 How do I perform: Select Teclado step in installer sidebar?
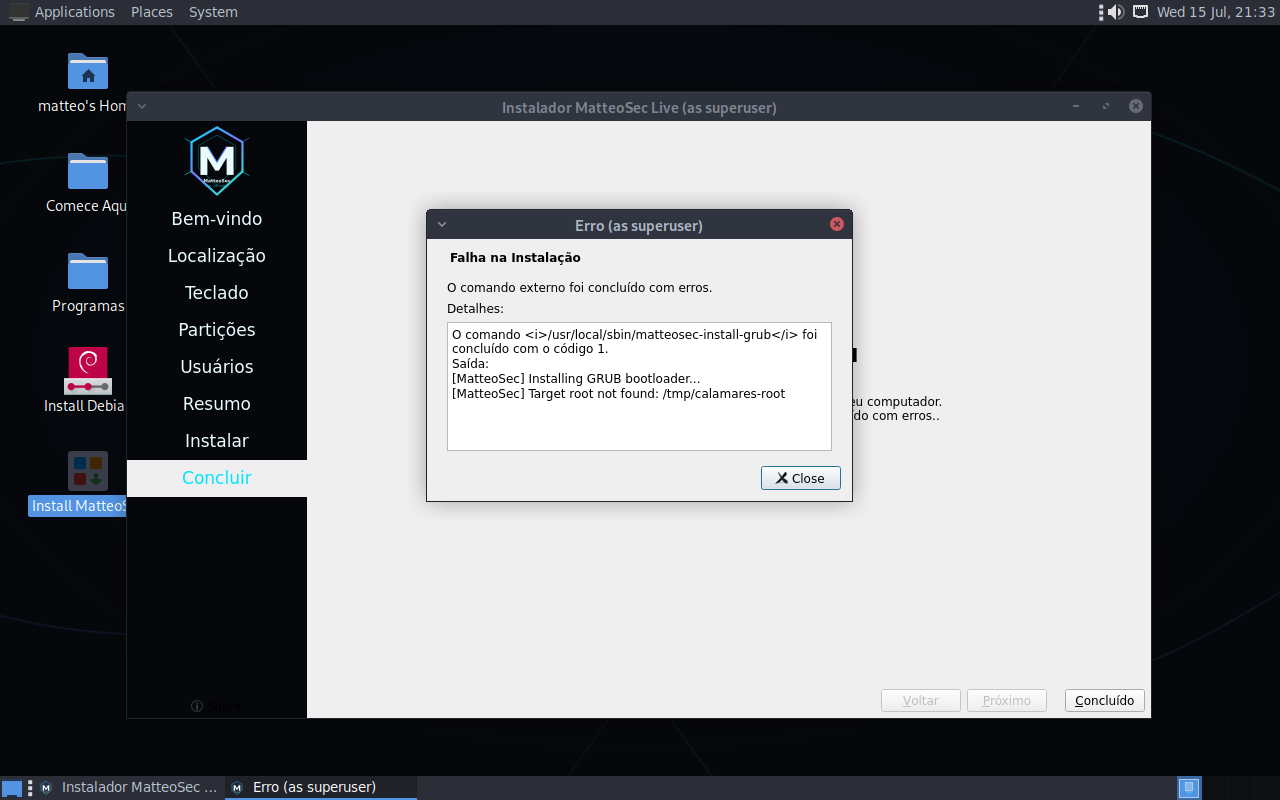click(217, 292)
